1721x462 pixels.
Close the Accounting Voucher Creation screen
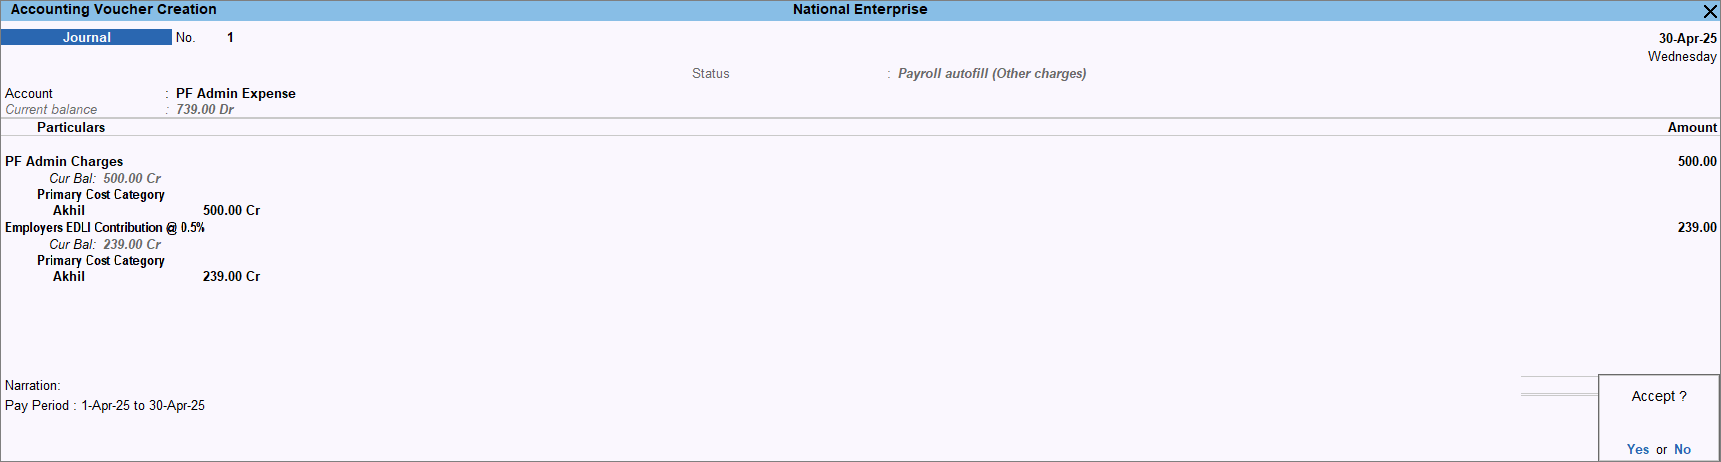[x=1709, y=11]
